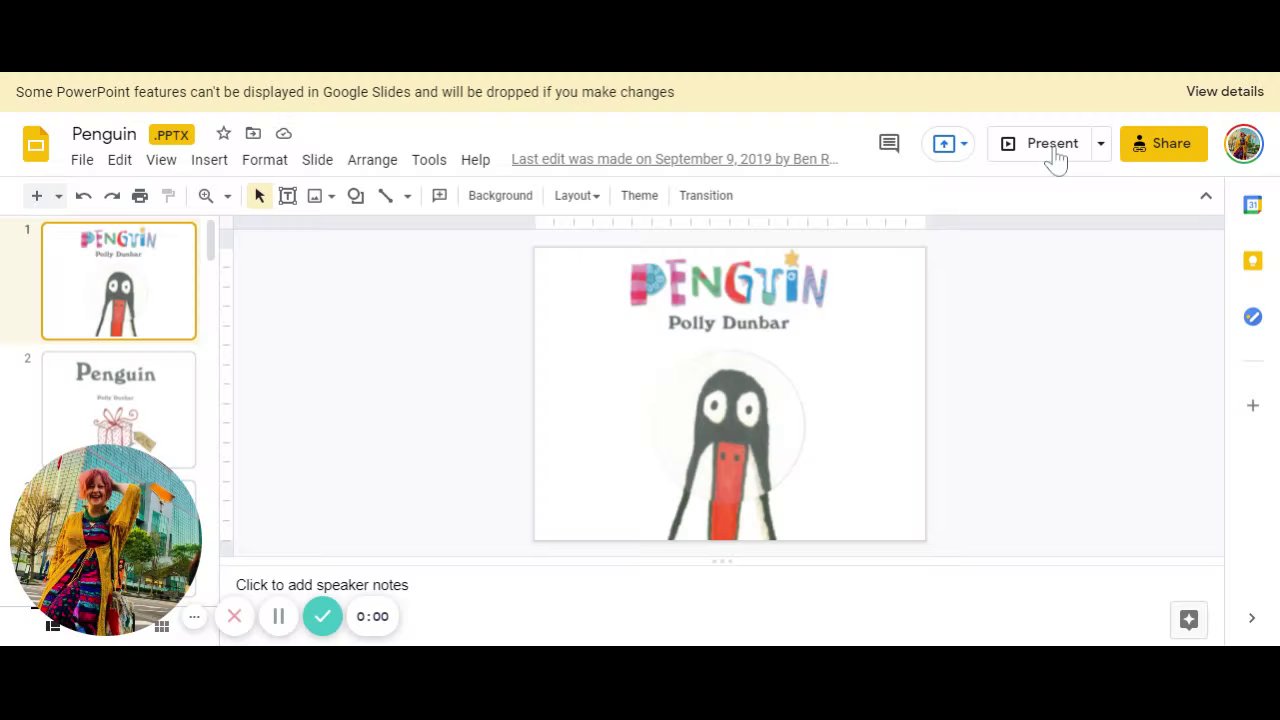Image resolution: width=1280 pixels, height=720 pixels.
Task: Choose the select arrow cursor tool
Action: point(259,196)
